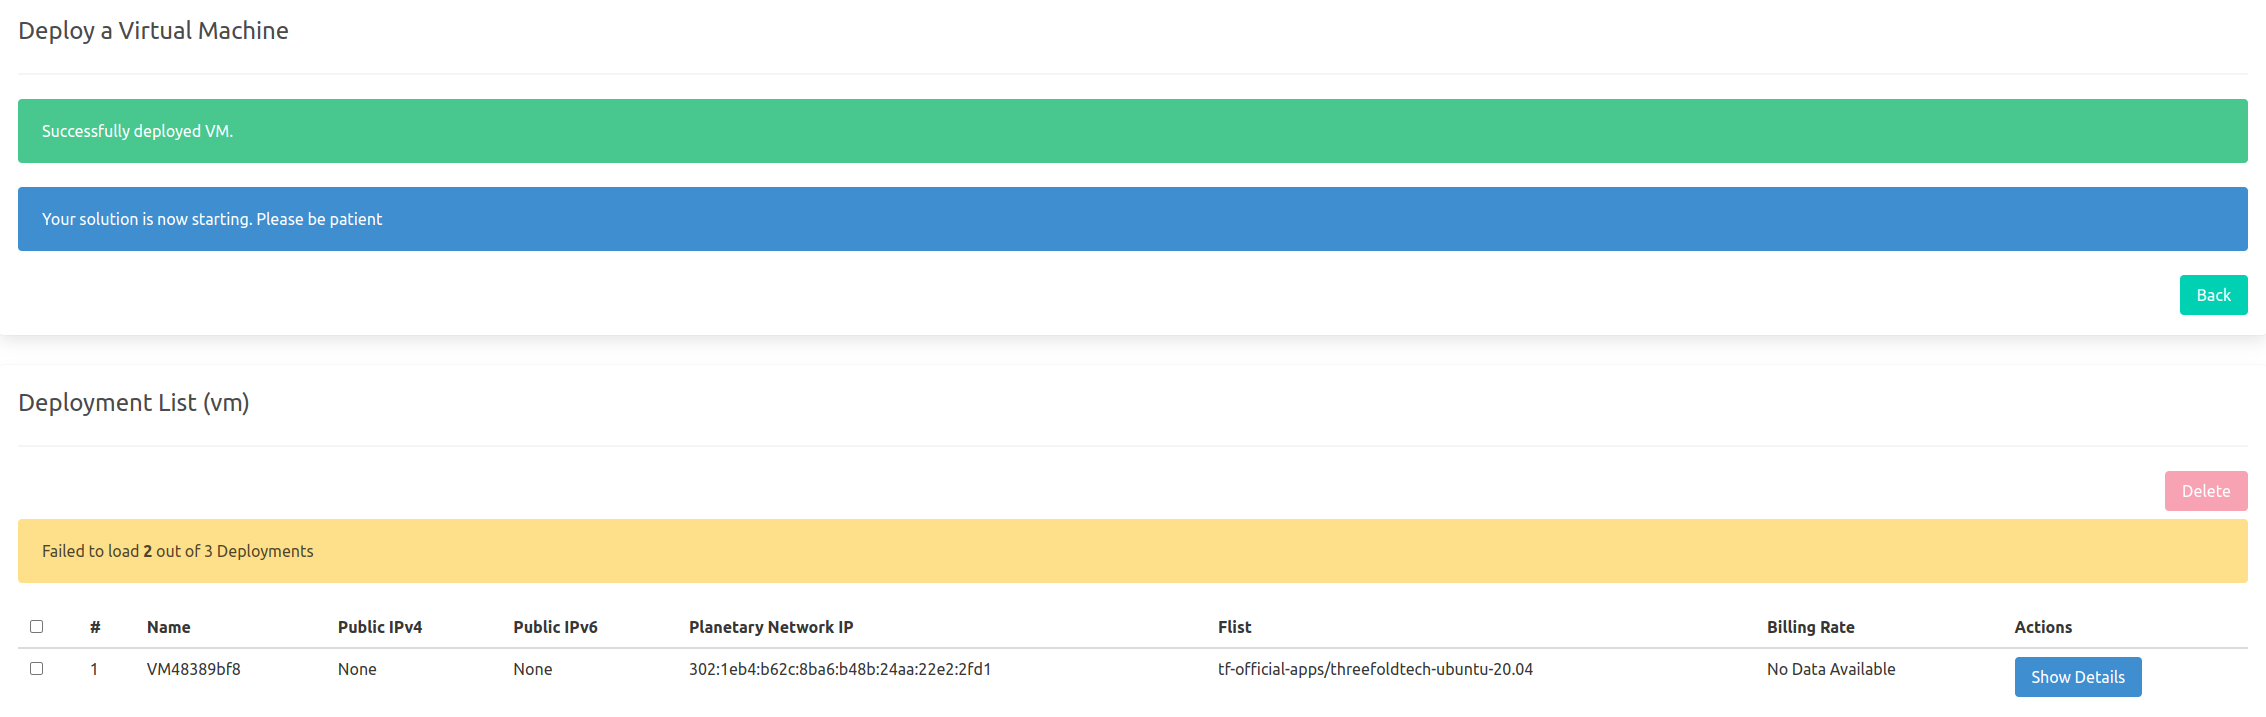
Task: Click the Deployment List (vm) heading
Action: [x=134, y=402]
